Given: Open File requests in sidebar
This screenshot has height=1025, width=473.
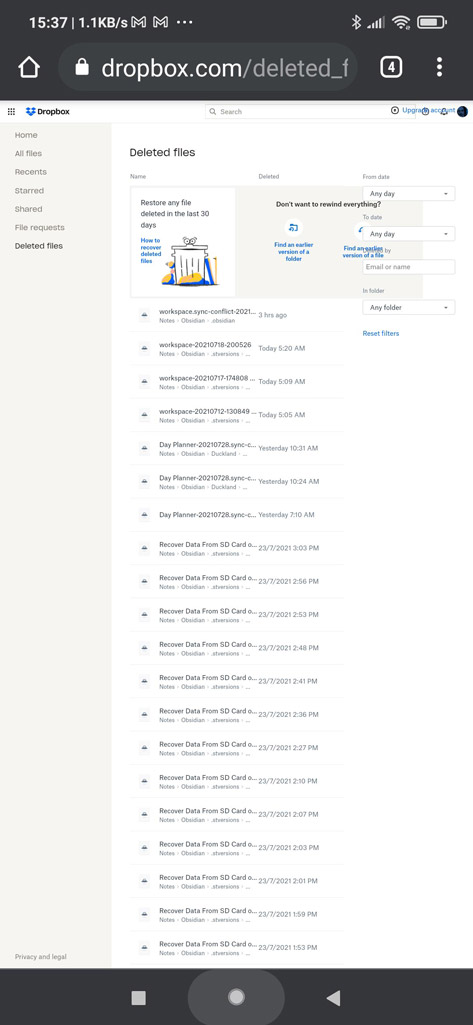Looking at the screenshot, I should 39,227.
